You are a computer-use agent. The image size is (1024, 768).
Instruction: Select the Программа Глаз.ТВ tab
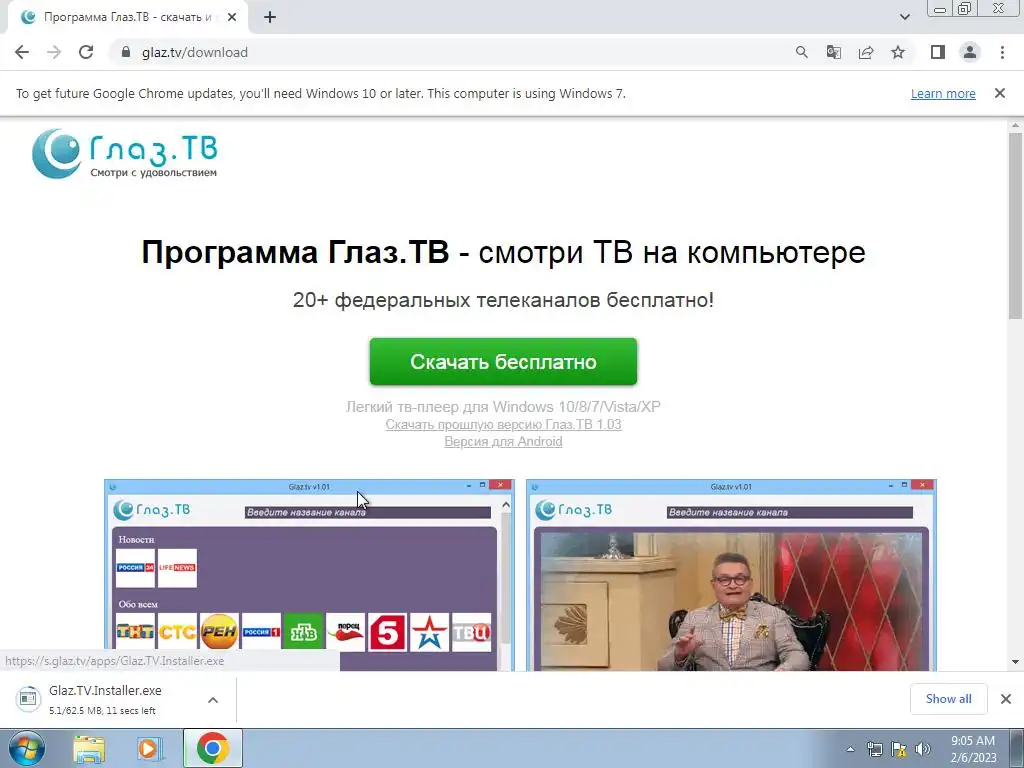click(127, 17)
